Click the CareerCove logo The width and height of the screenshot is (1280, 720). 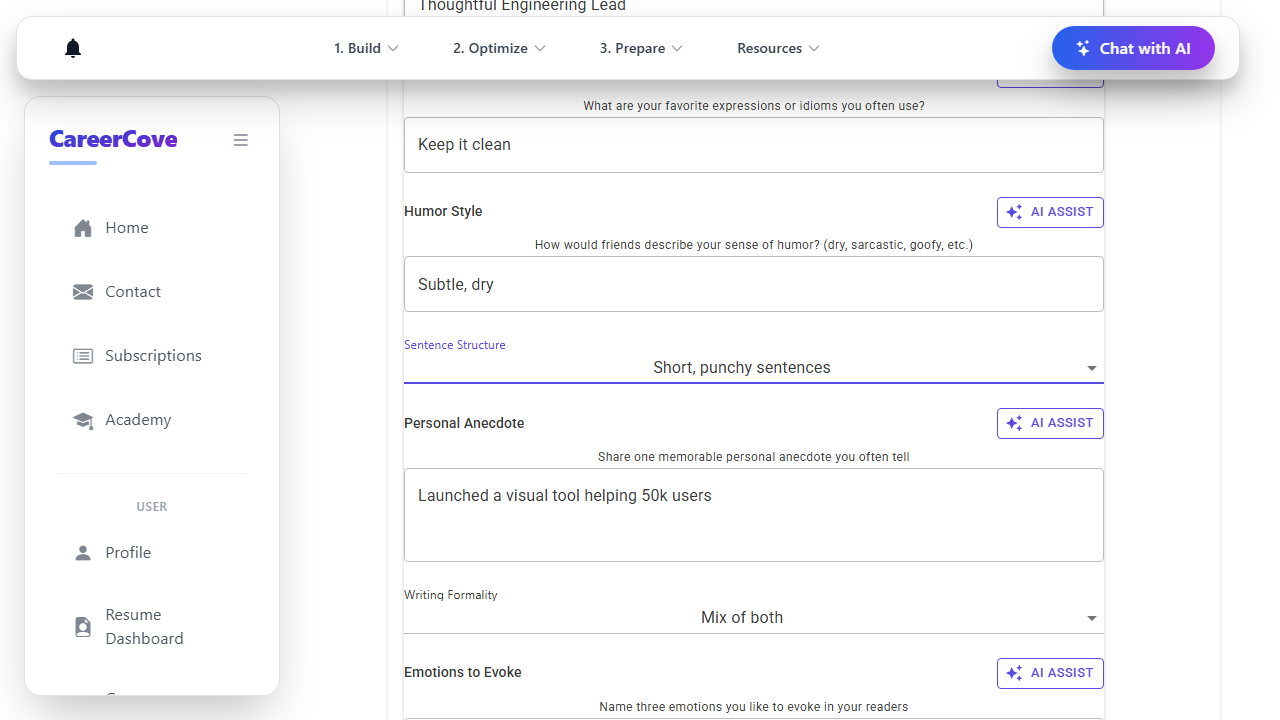113,139
